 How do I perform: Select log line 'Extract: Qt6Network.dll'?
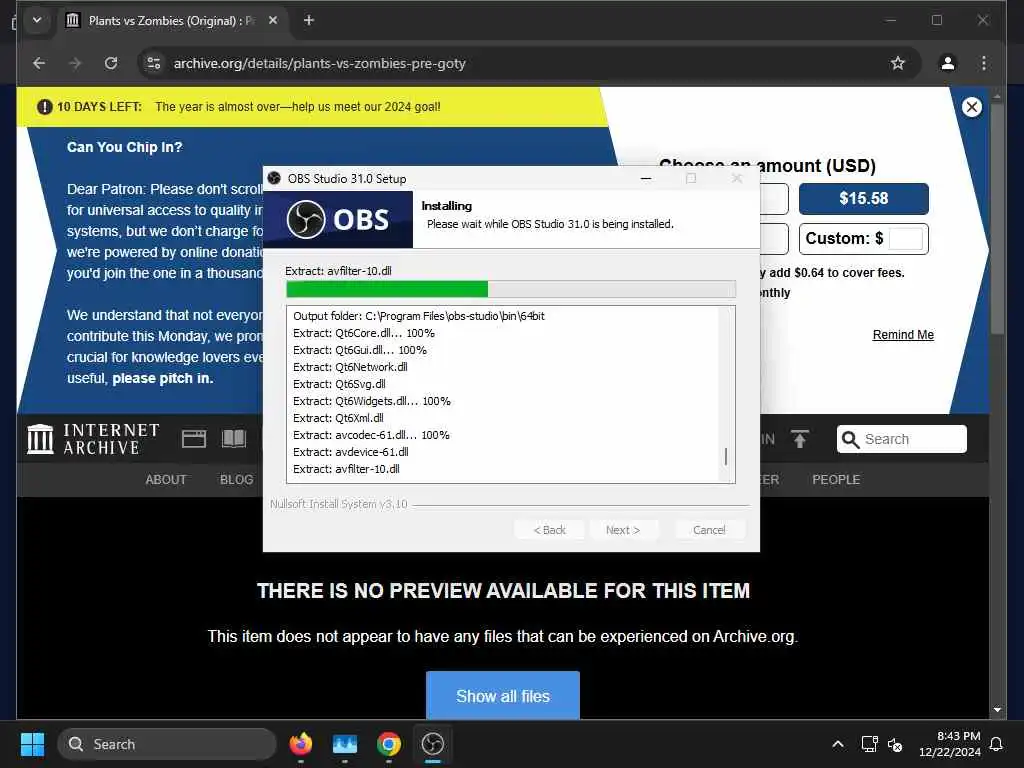(x=350, y=367)
